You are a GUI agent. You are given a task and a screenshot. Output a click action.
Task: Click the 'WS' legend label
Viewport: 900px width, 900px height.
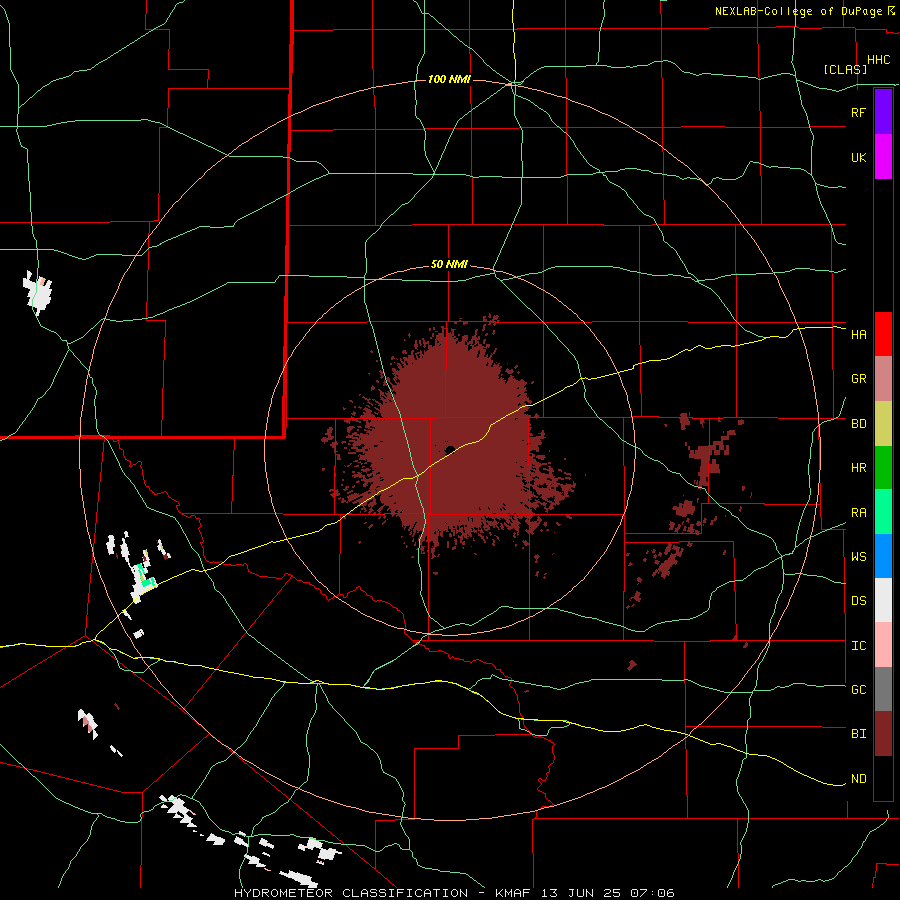click(x=858, y=557)
